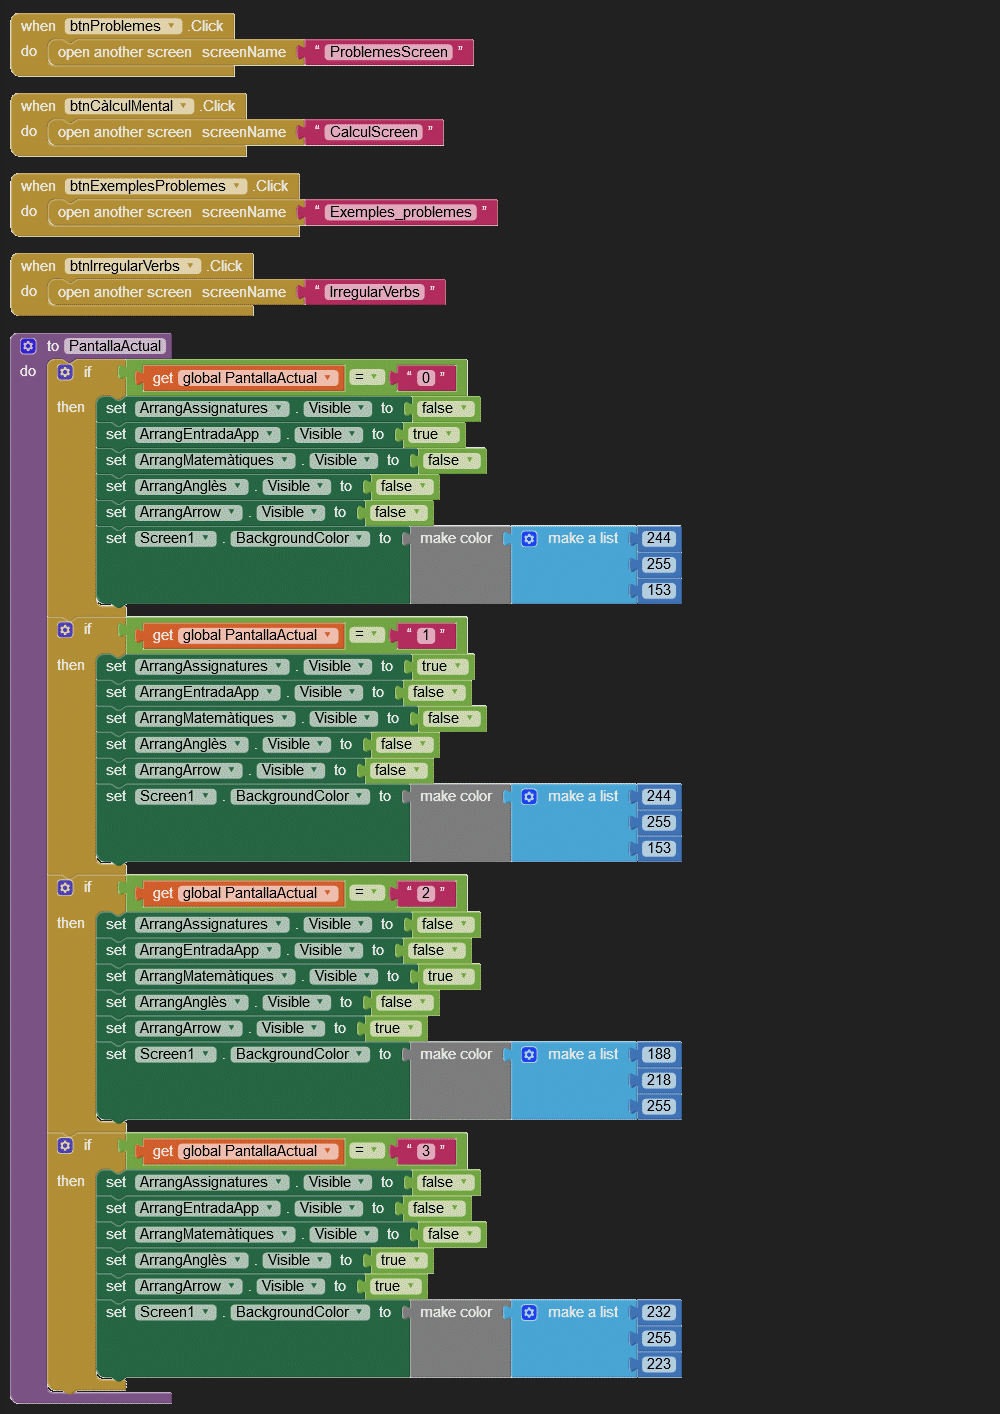Click the Exemples_problemes text string

[x=400, y=212]
